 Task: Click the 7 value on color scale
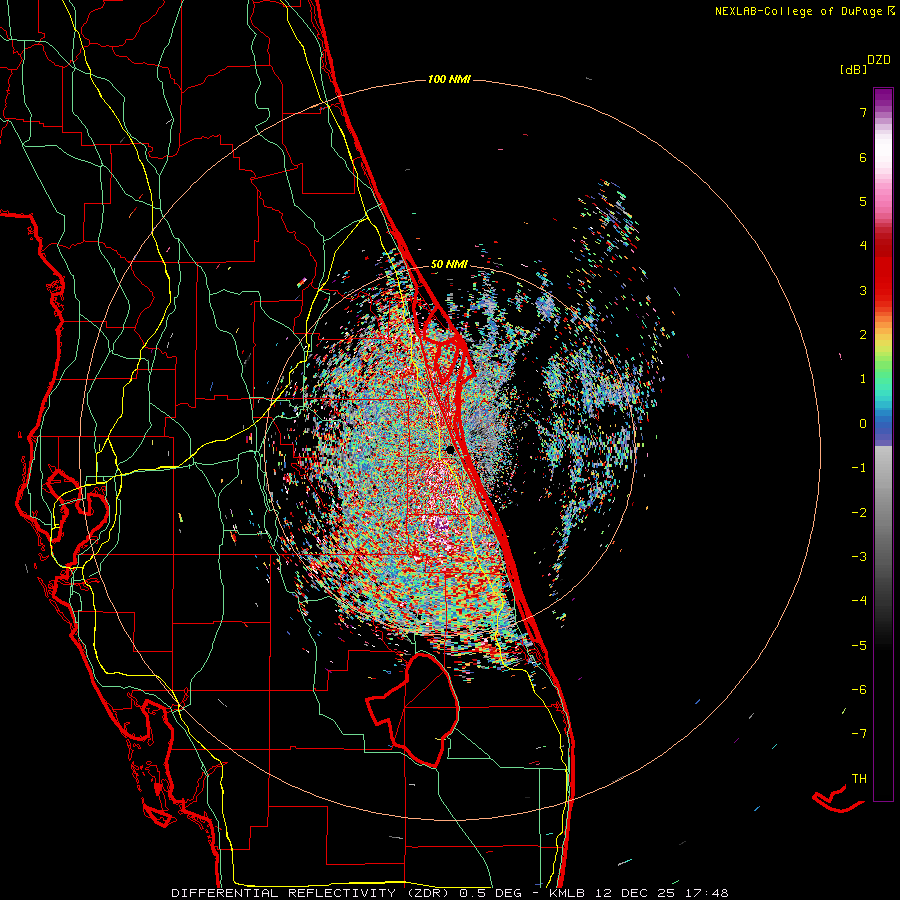(863, 112)
